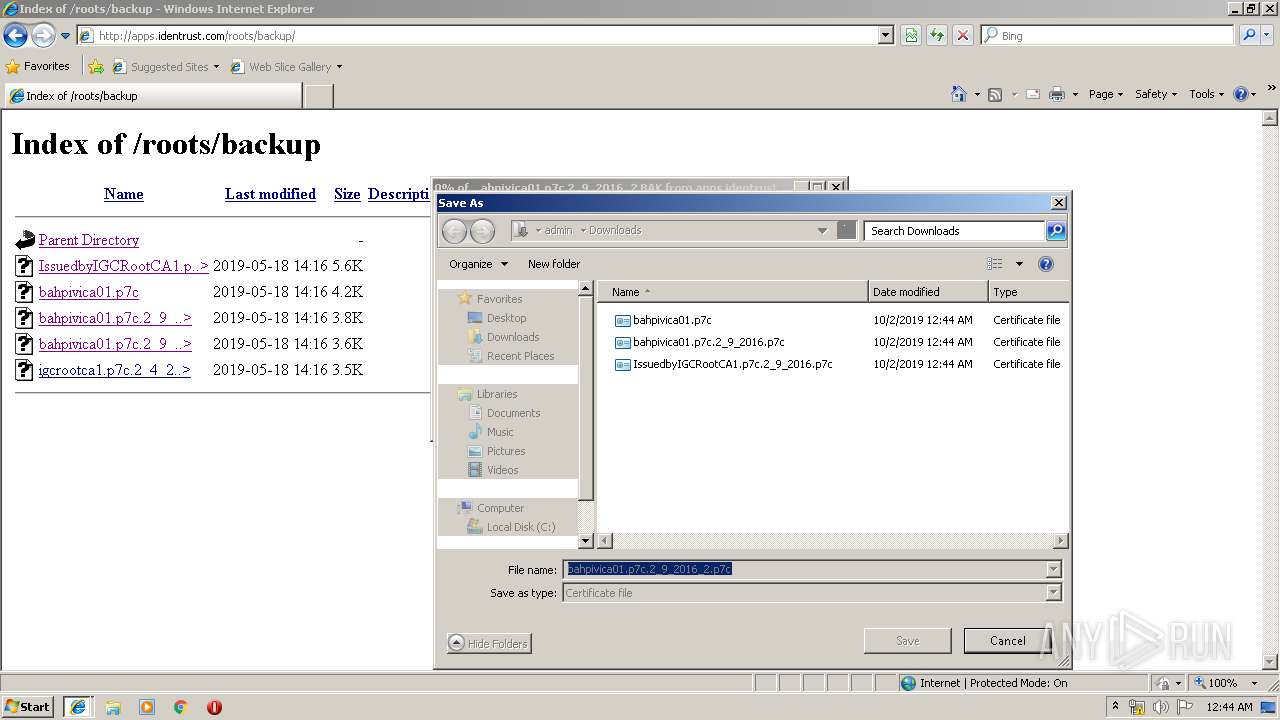The image size is (1280, 720).
Task: Select file IssuedbyIGCRootCA1.p7c.2_9_2016.p7c in list
Action: tap(732, 364)
